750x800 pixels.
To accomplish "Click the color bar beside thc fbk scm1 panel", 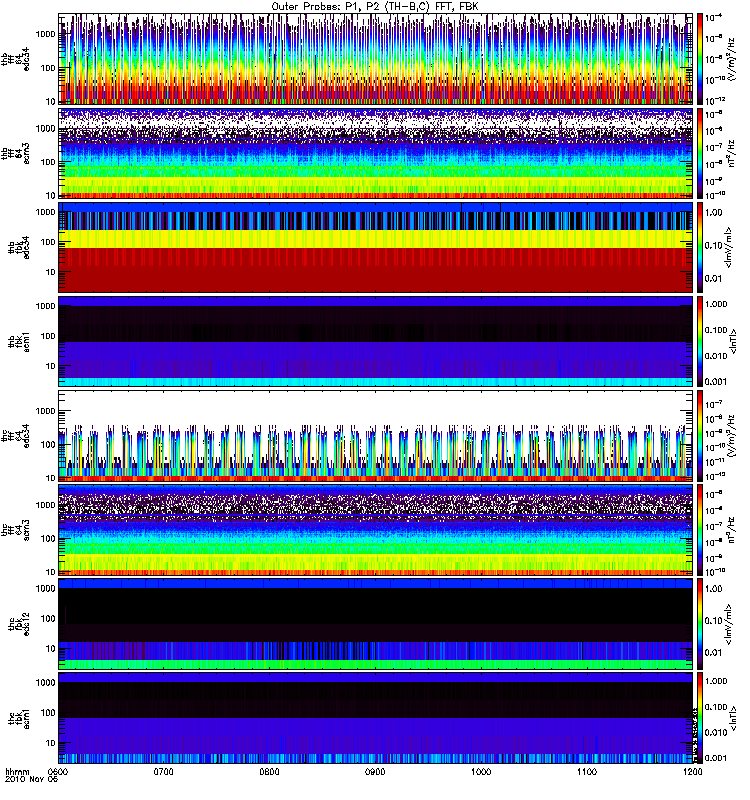I will [x=700, y=717].
